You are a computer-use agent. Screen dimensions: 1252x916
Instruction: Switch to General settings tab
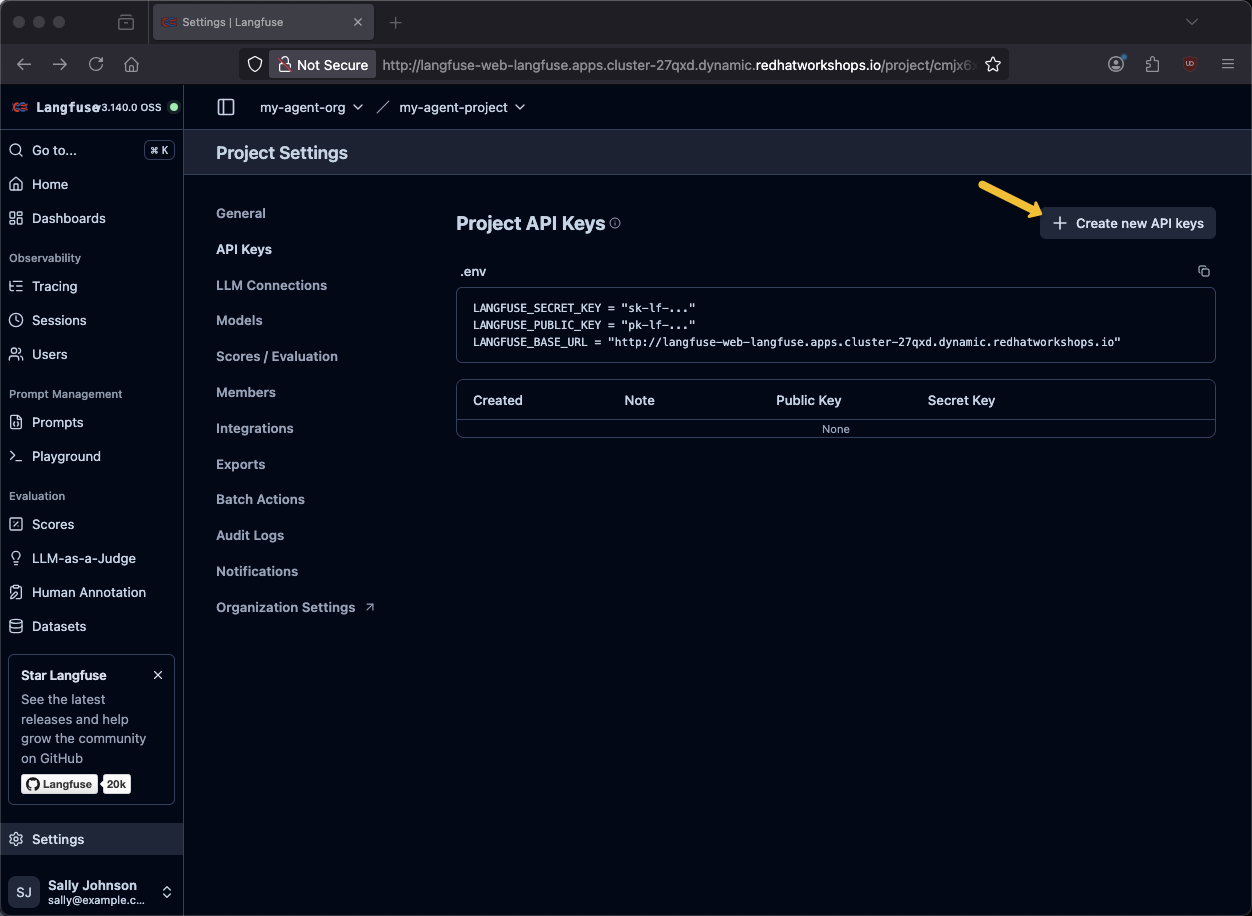[241, 213]
